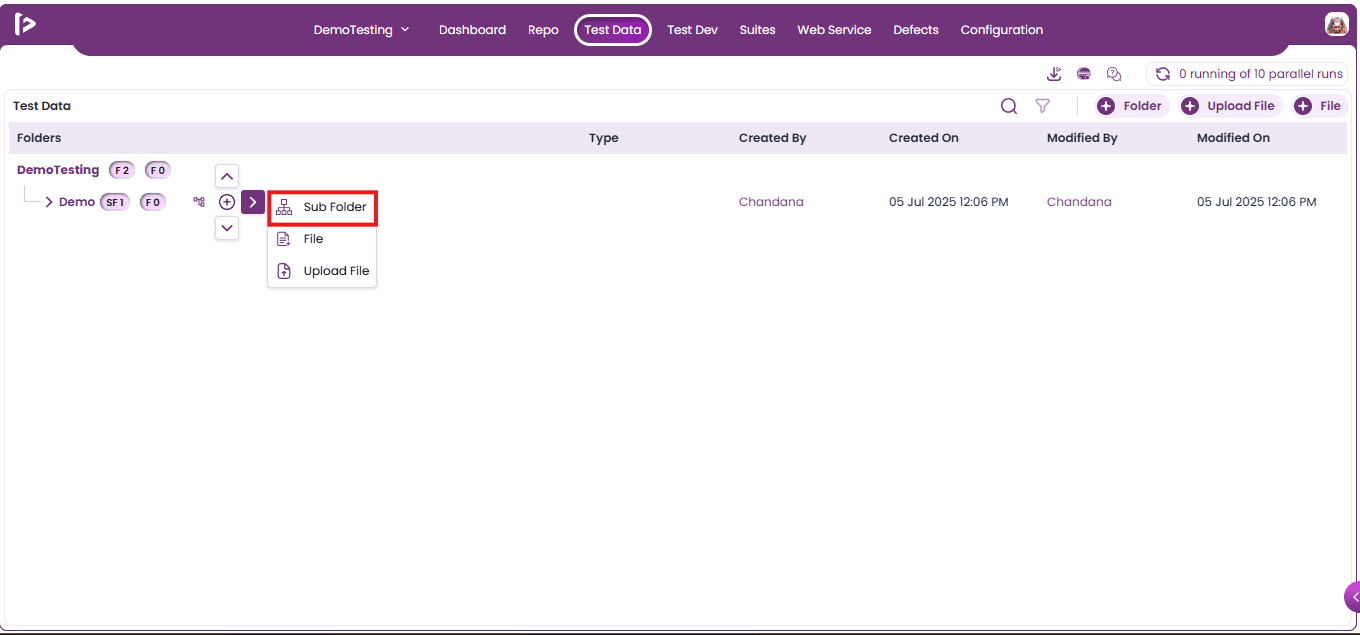The height and width of the screenshot is (635, 1360).
Task: Open the help chat bubbles icon
Action: tap(1114, 74)
